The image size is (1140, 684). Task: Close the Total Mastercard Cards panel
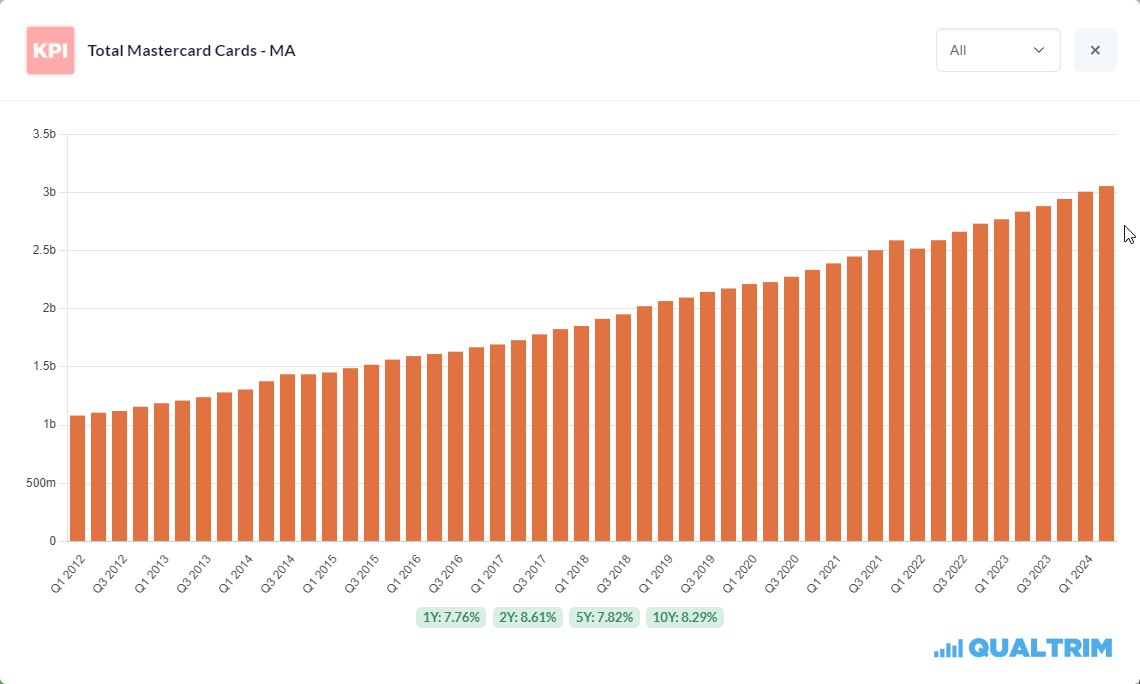[x=1095, y=50]
